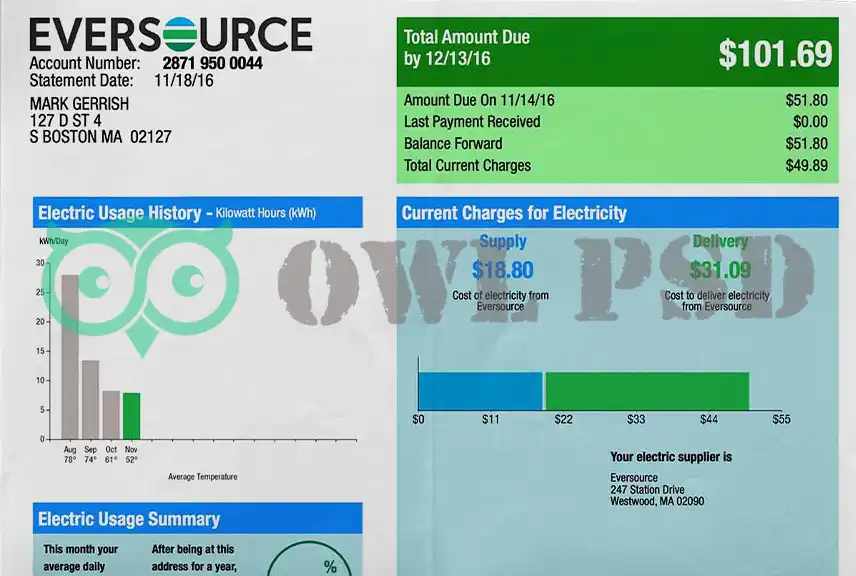Select customer name MARK GERRISH

(79, 104)
